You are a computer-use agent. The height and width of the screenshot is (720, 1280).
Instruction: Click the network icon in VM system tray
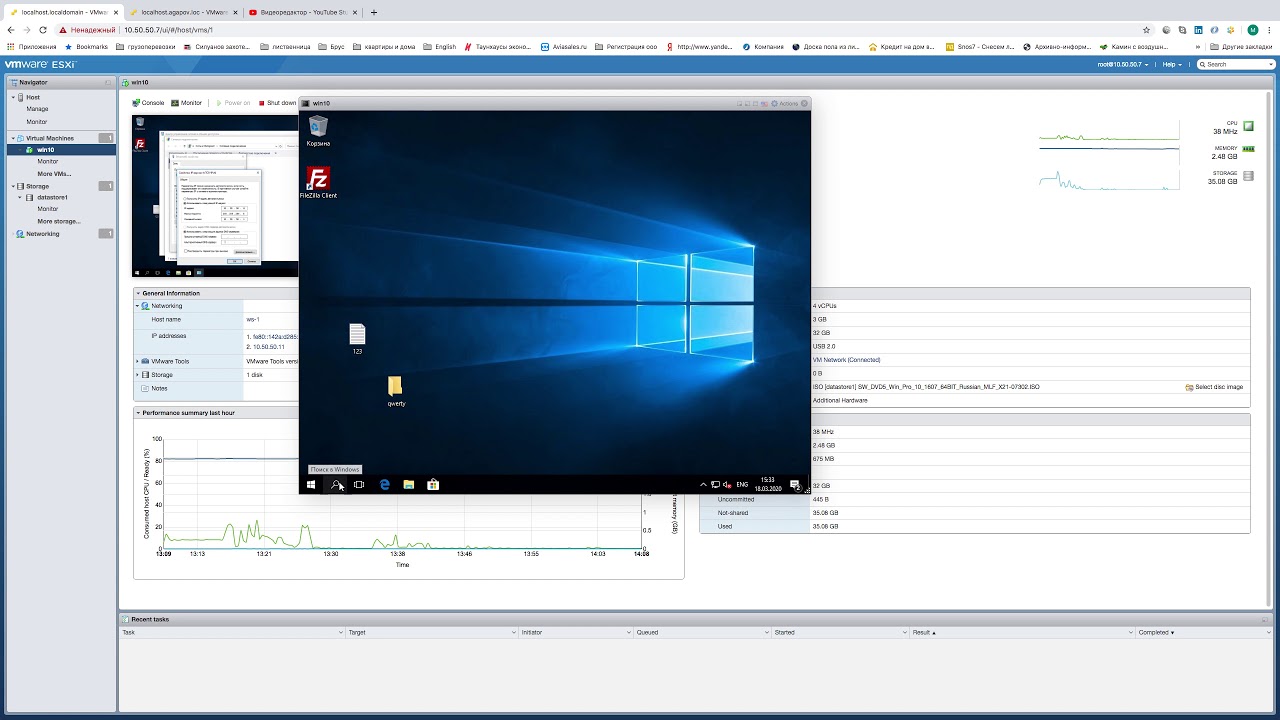[715, 485]
